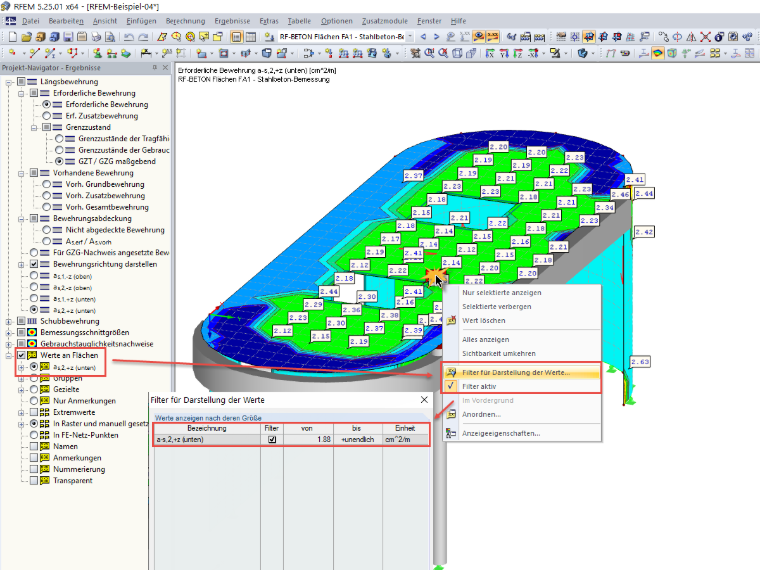Toggle Bewehrungsrichtung darstellen checkbox

(x=34, y=264)
